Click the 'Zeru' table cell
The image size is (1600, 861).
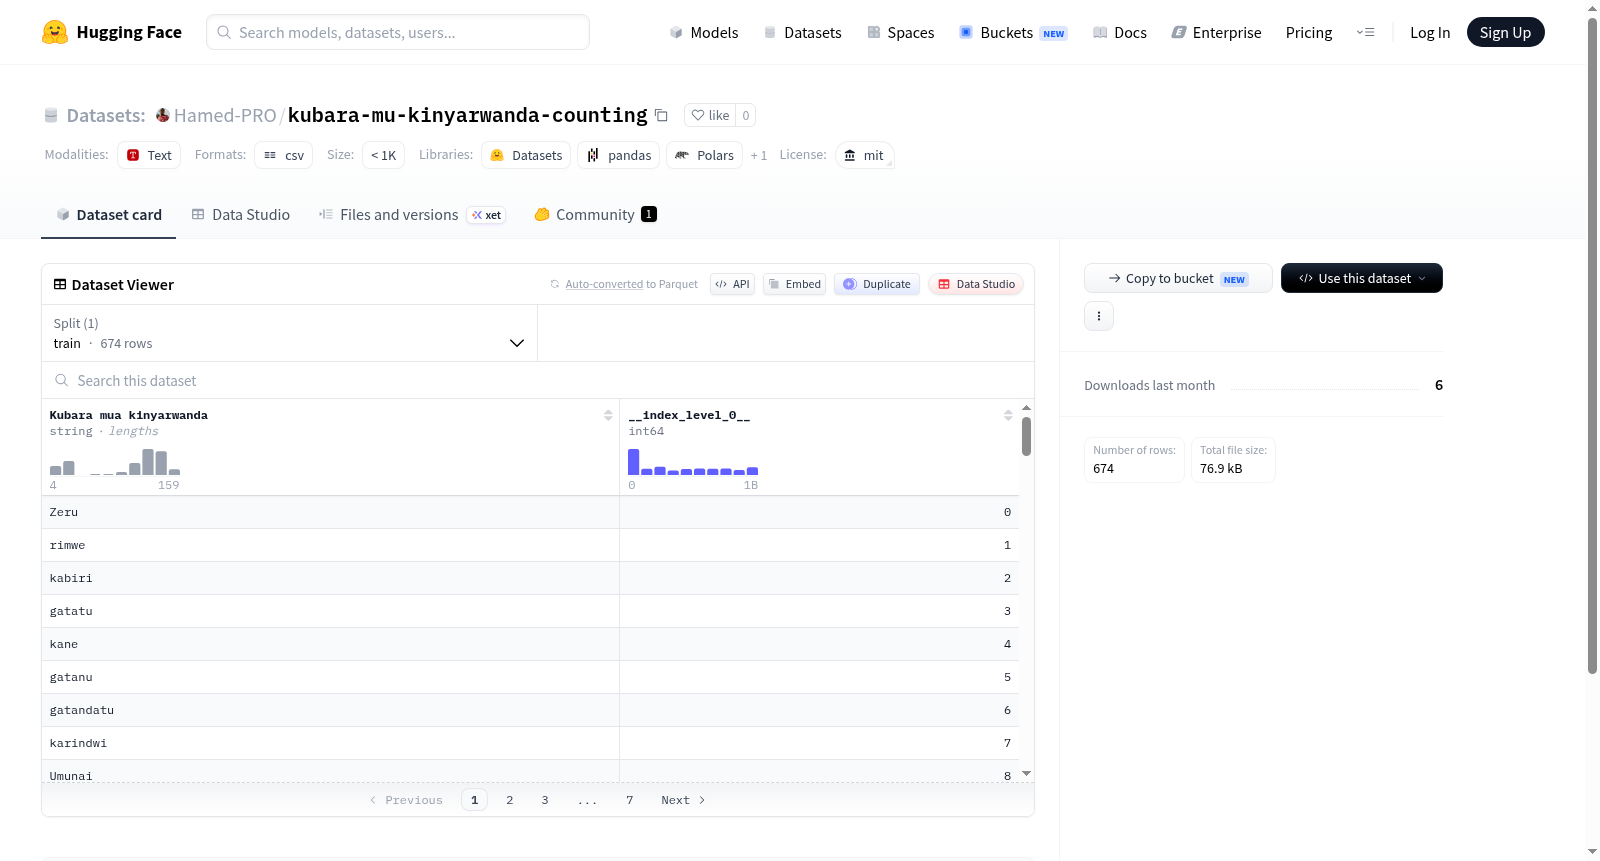click(x=330, y=512)
